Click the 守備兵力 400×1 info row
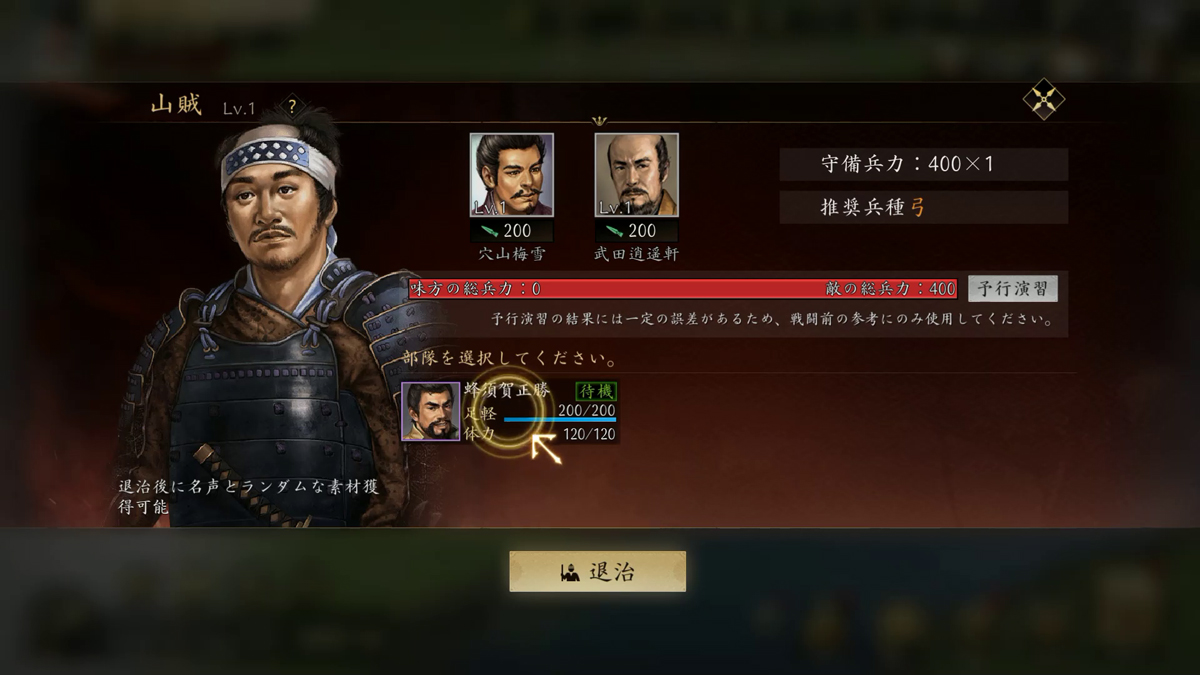Viewport: 1200px width, 675px height. coord(924,164)
